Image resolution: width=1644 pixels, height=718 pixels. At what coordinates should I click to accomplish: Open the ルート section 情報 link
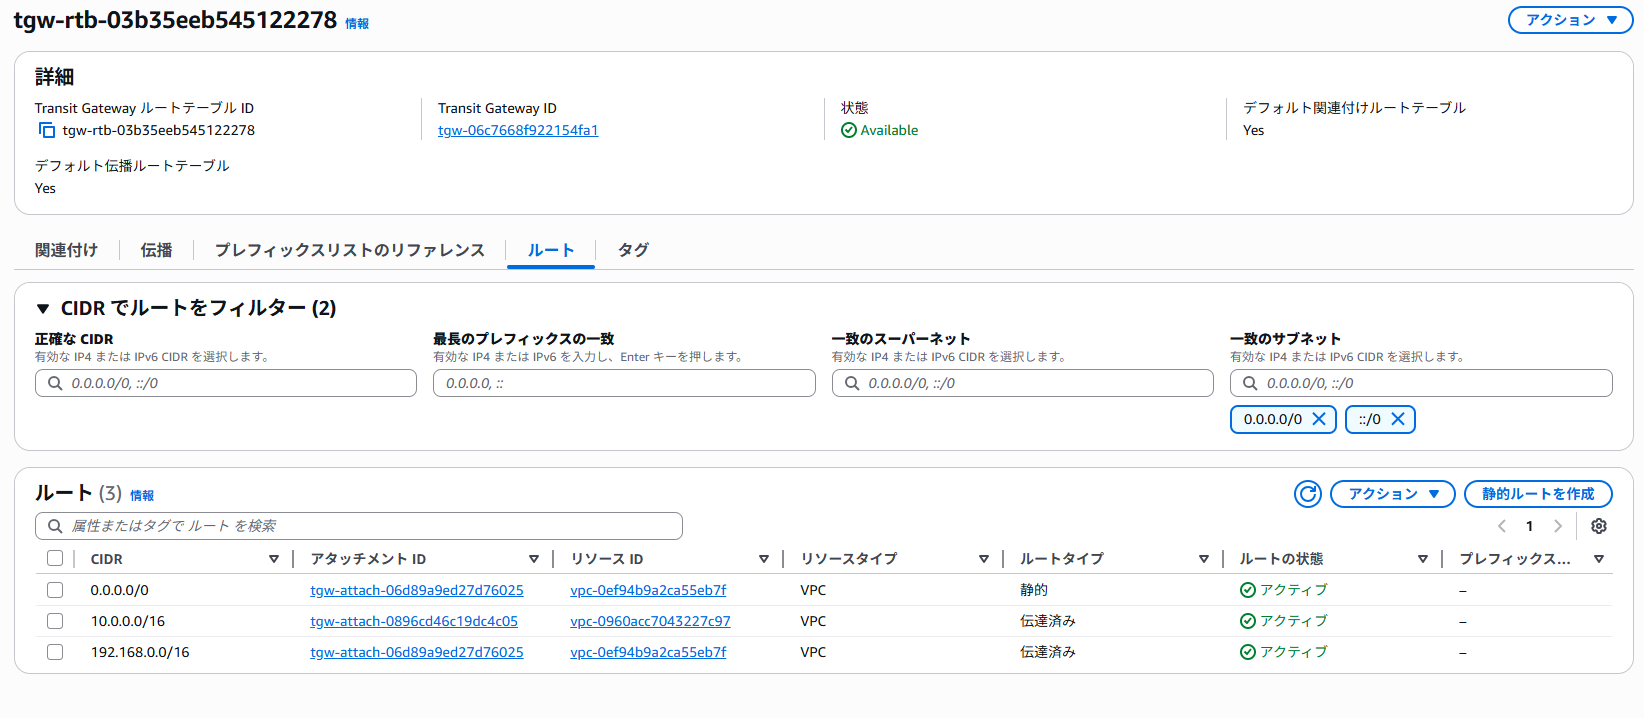[x=142, y=495]
